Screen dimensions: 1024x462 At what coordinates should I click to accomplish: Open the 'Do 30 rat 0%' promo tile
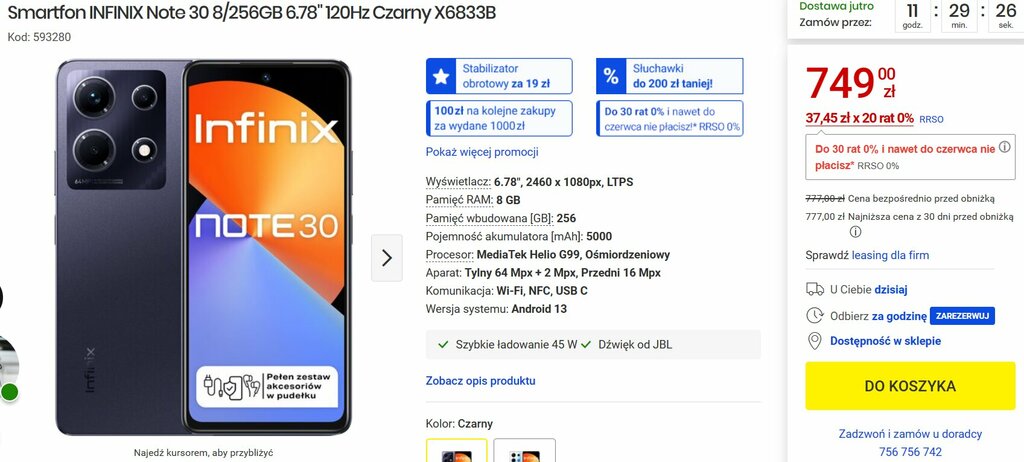pos(669,118)
